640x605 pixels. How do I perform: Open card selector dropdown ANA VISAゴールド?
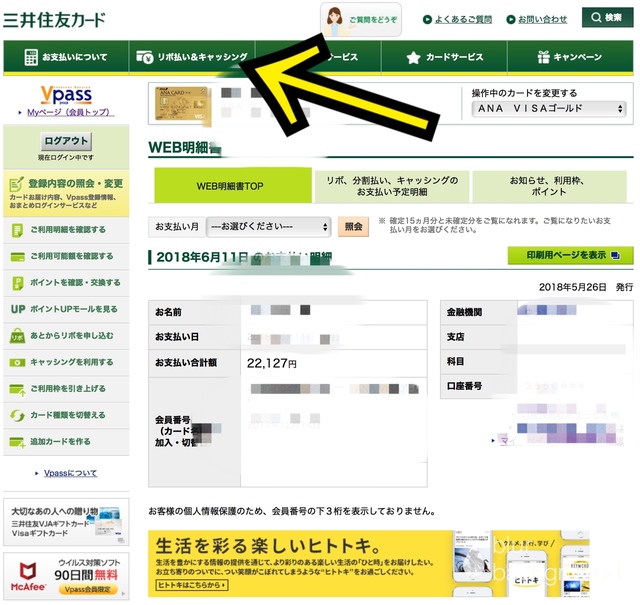(x=549, y=109)
